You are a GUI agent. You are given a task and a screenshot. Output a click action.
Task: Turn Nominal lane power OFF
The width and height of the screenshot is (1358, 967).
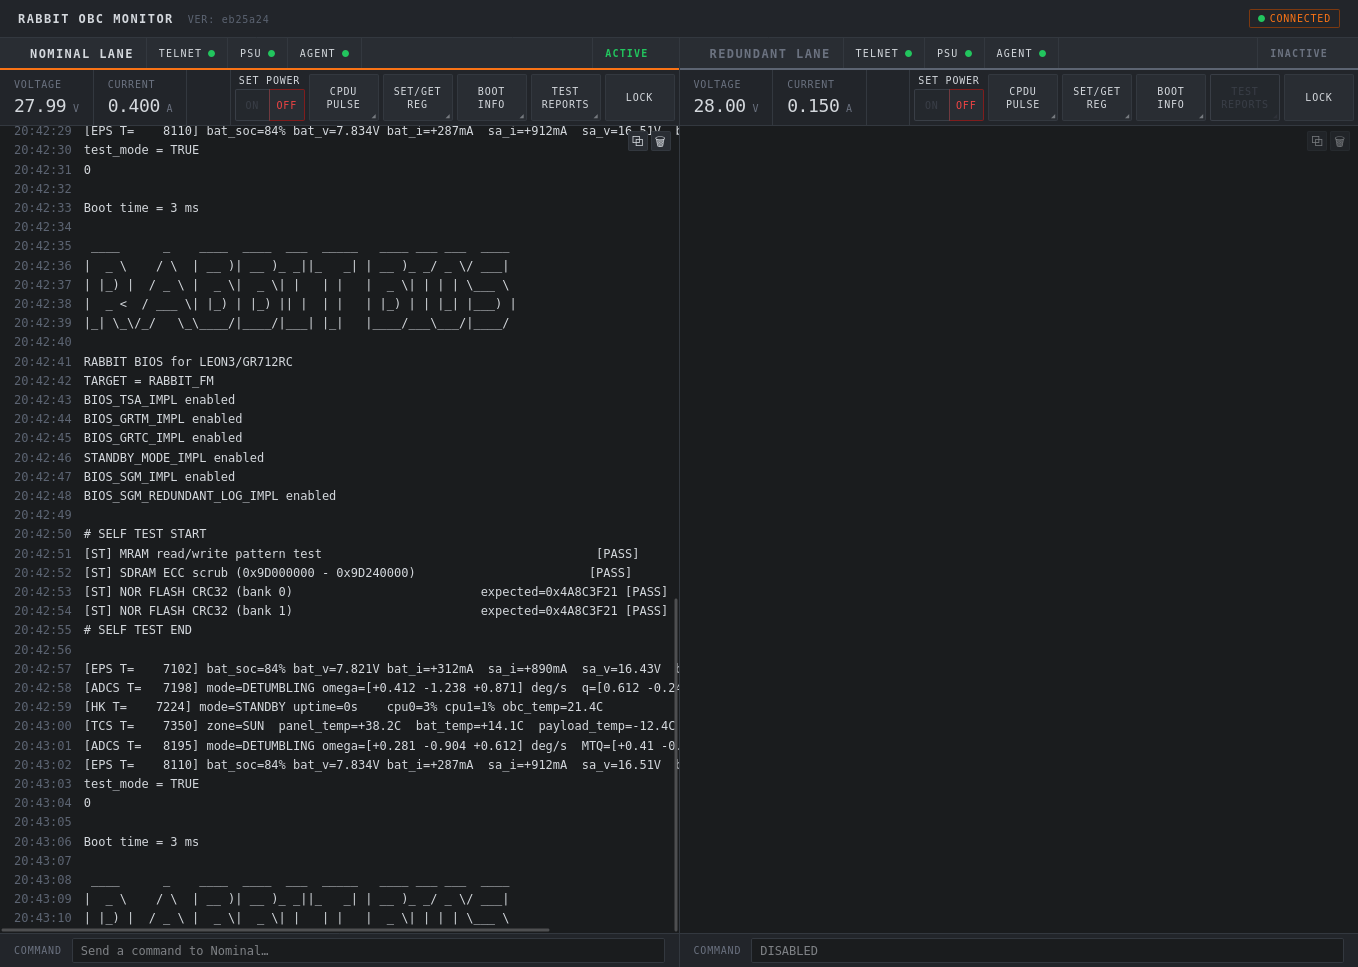coord(287,105)
